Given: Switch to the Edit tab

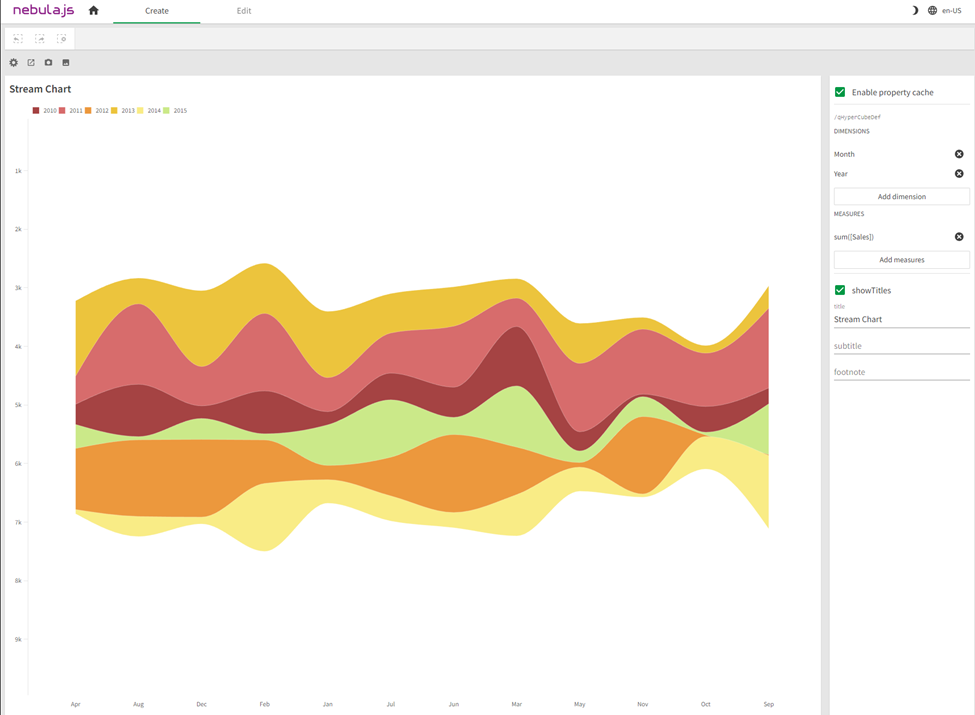Looking at the screenshot, I should (243, 10).
